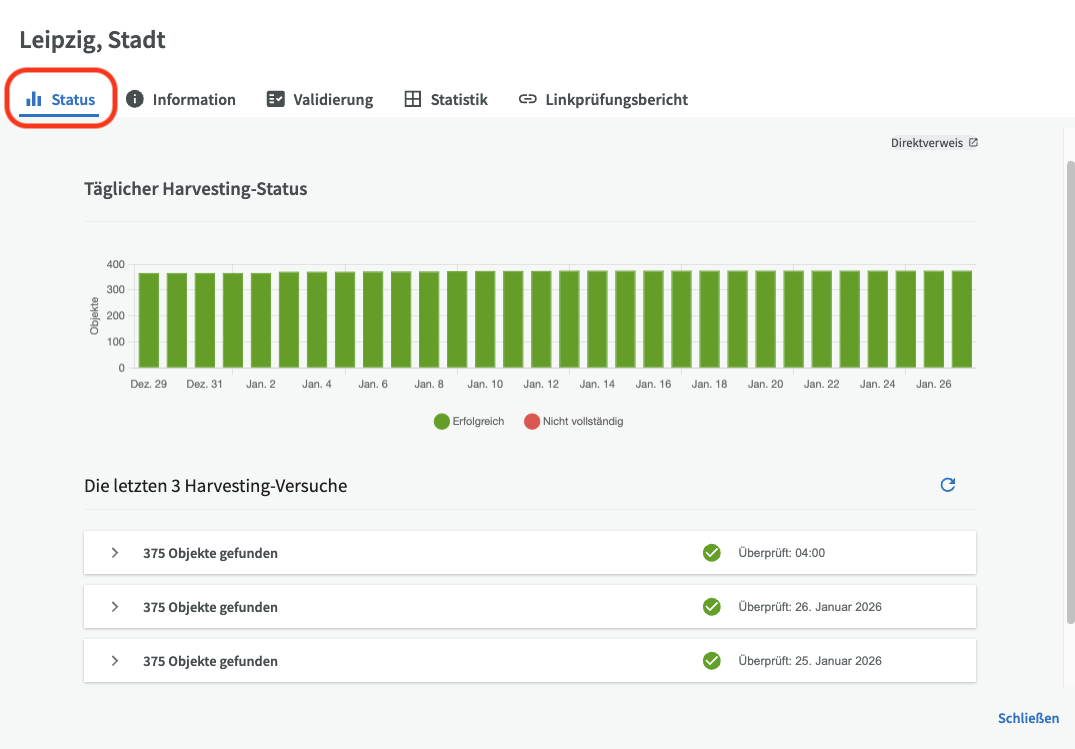The width and height of the screenshot is (1075, 749).
Task: Click the Jan. 26 bar in chart
Action: [933, 319]
